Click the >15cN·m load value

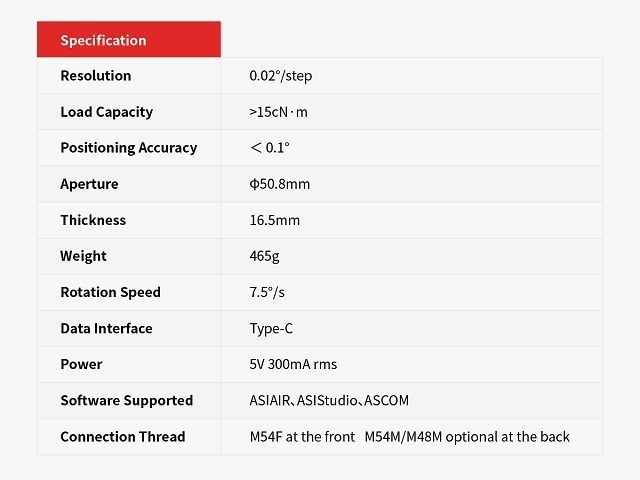[x=279, y=112]
